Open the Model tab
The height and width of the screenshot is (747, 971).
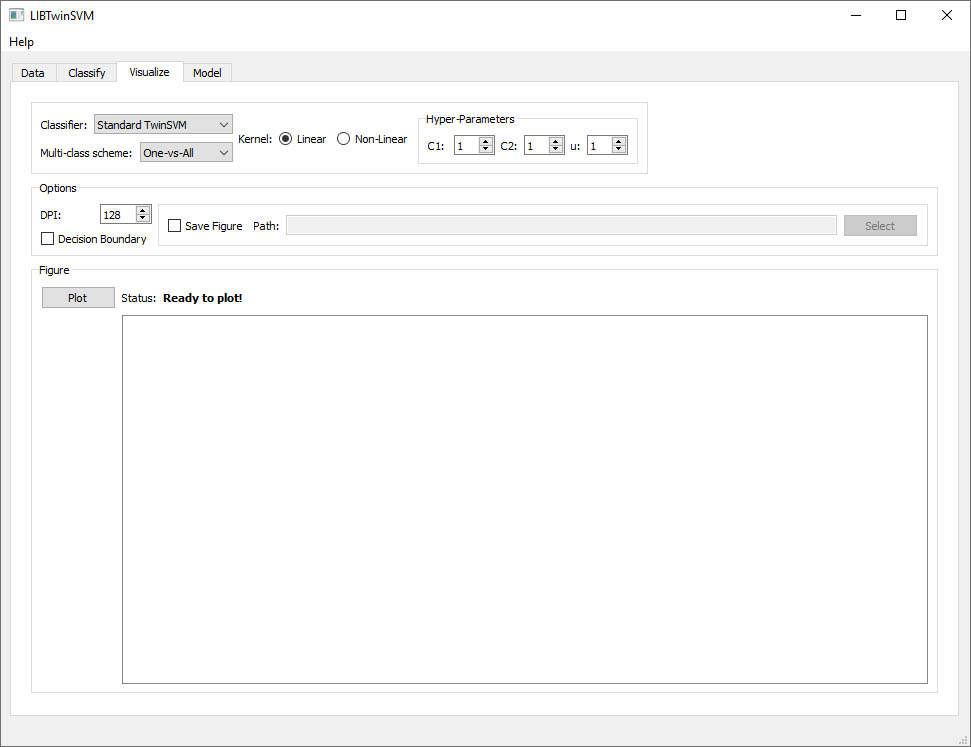click(x=207, y=73)
